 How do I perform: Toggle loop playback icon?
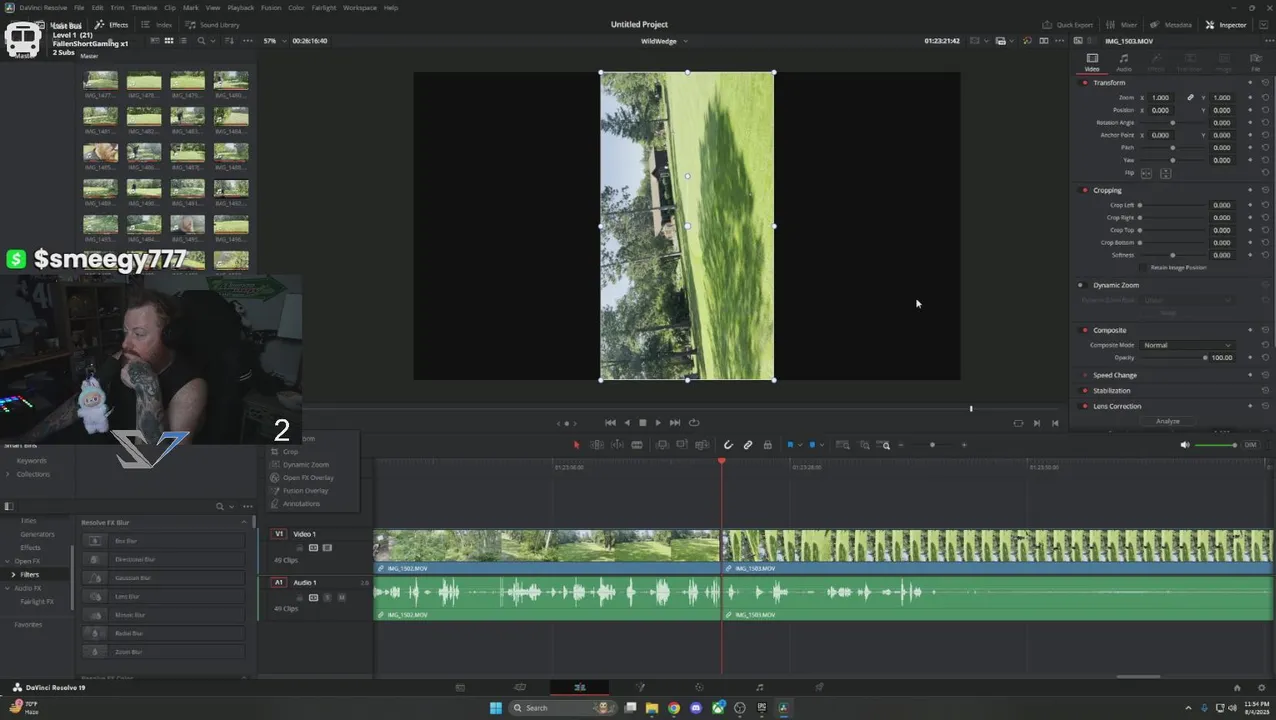tap(694, 423)
